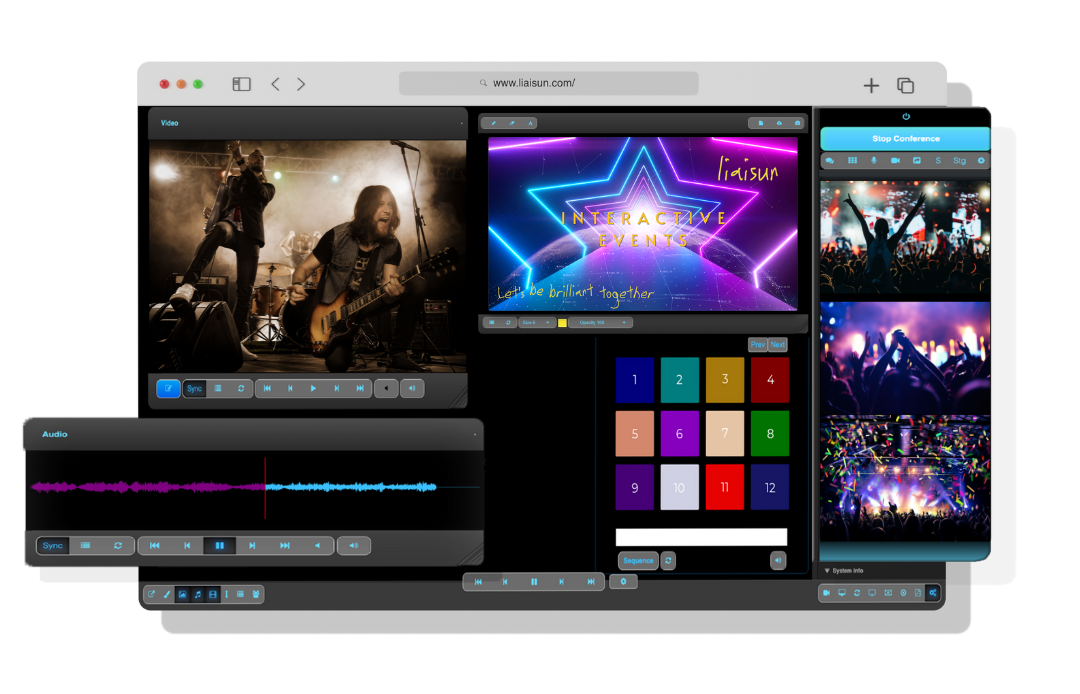Click the Prev button above the color grid

coord(758,344)
